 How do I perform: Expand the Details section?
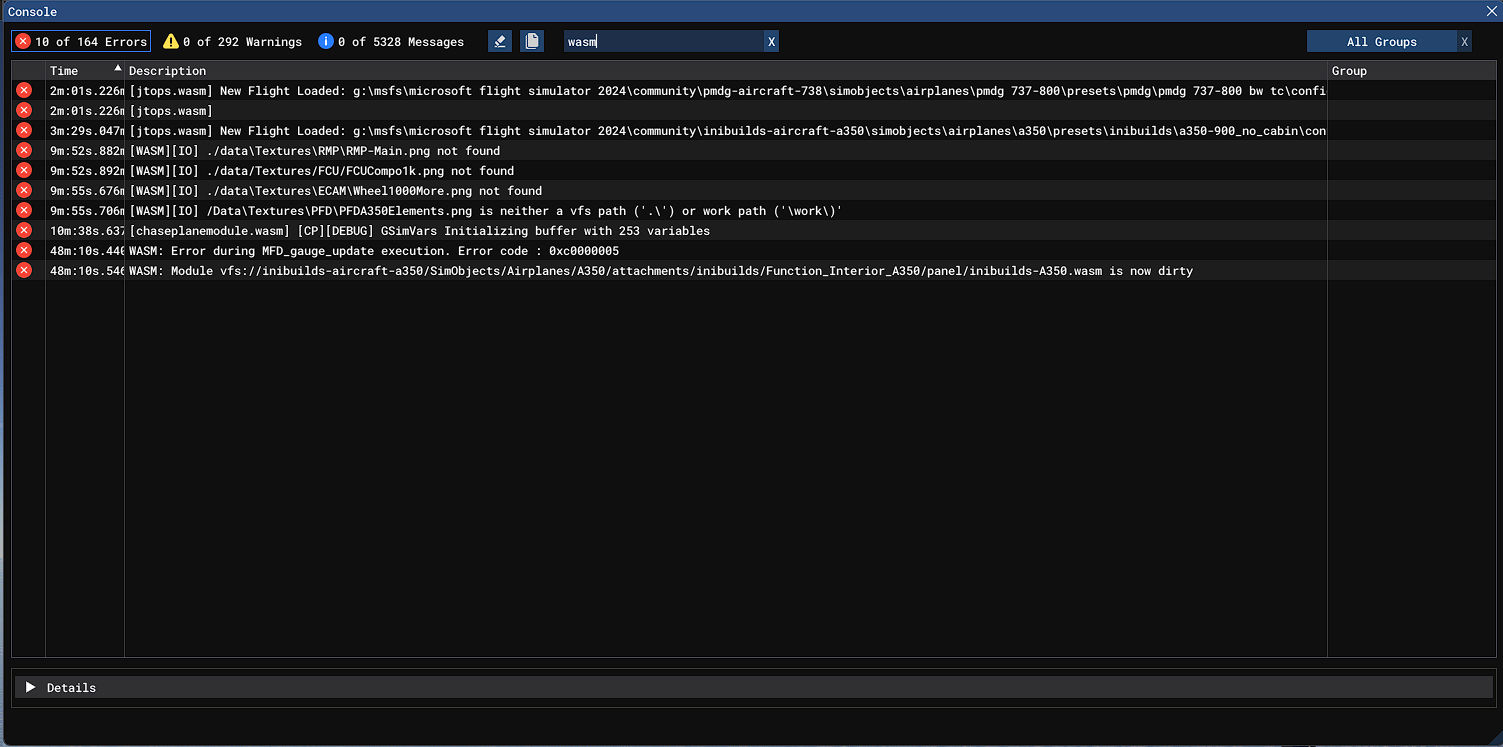(31, 688)
